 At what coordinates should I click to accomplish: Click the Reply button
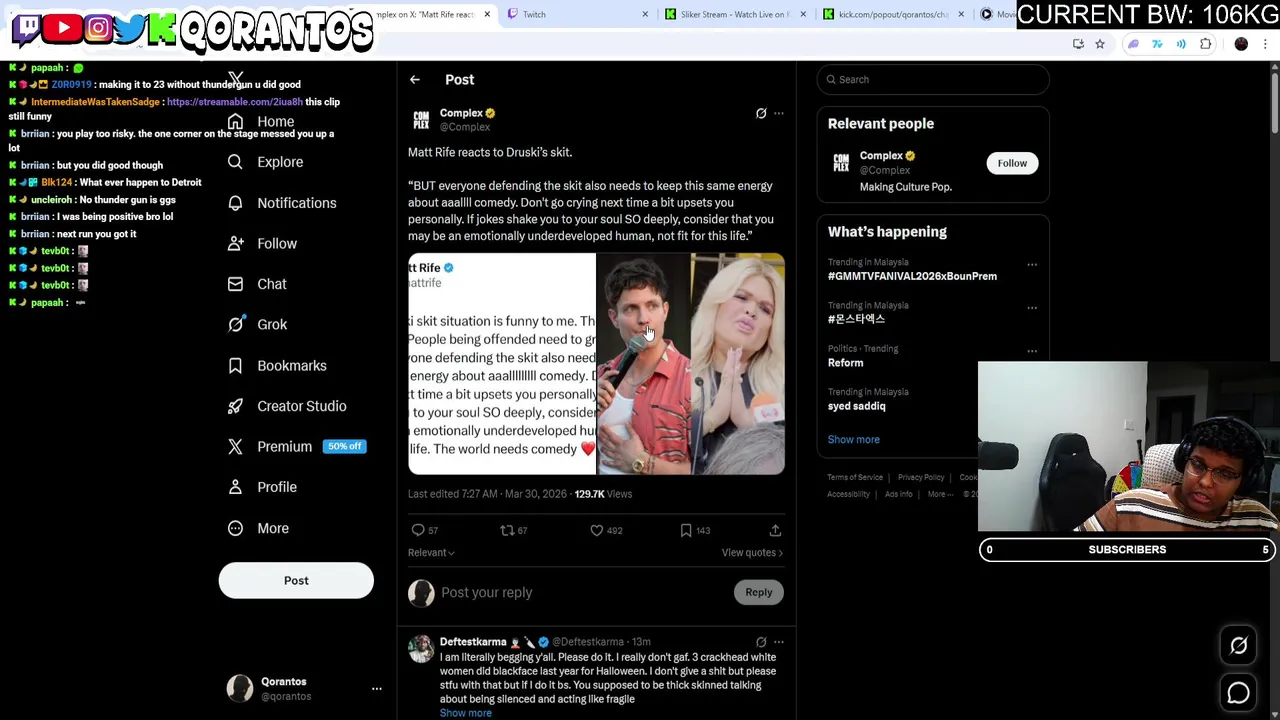click(x=759, y=593)
